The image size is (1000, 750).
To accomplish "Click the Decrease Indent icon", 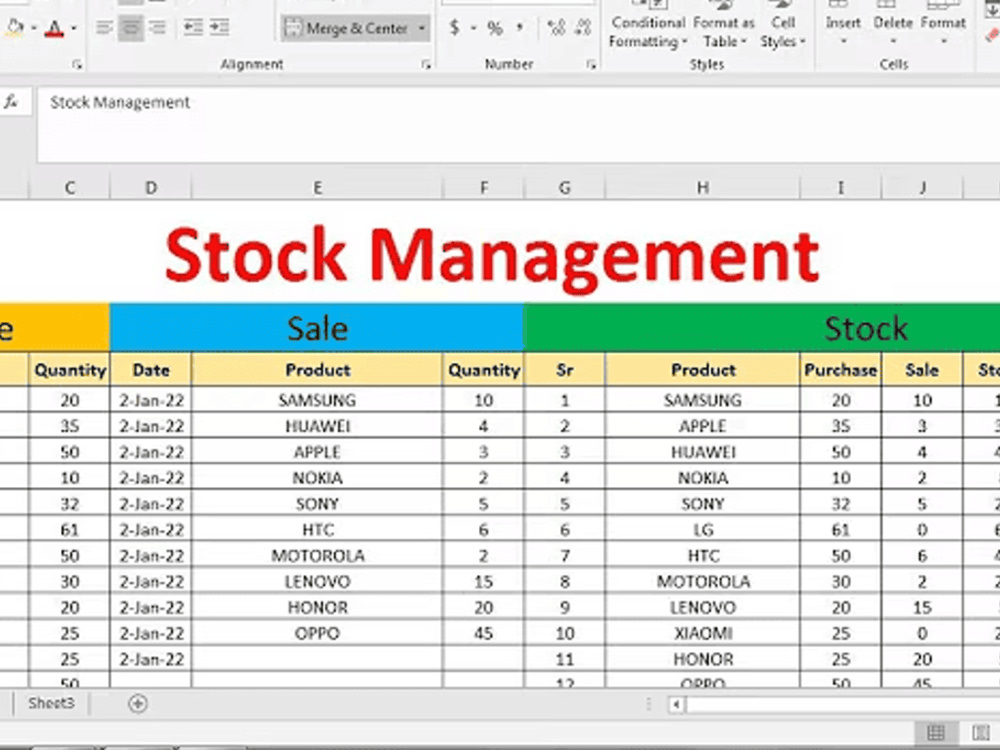I will click(193, 27).
